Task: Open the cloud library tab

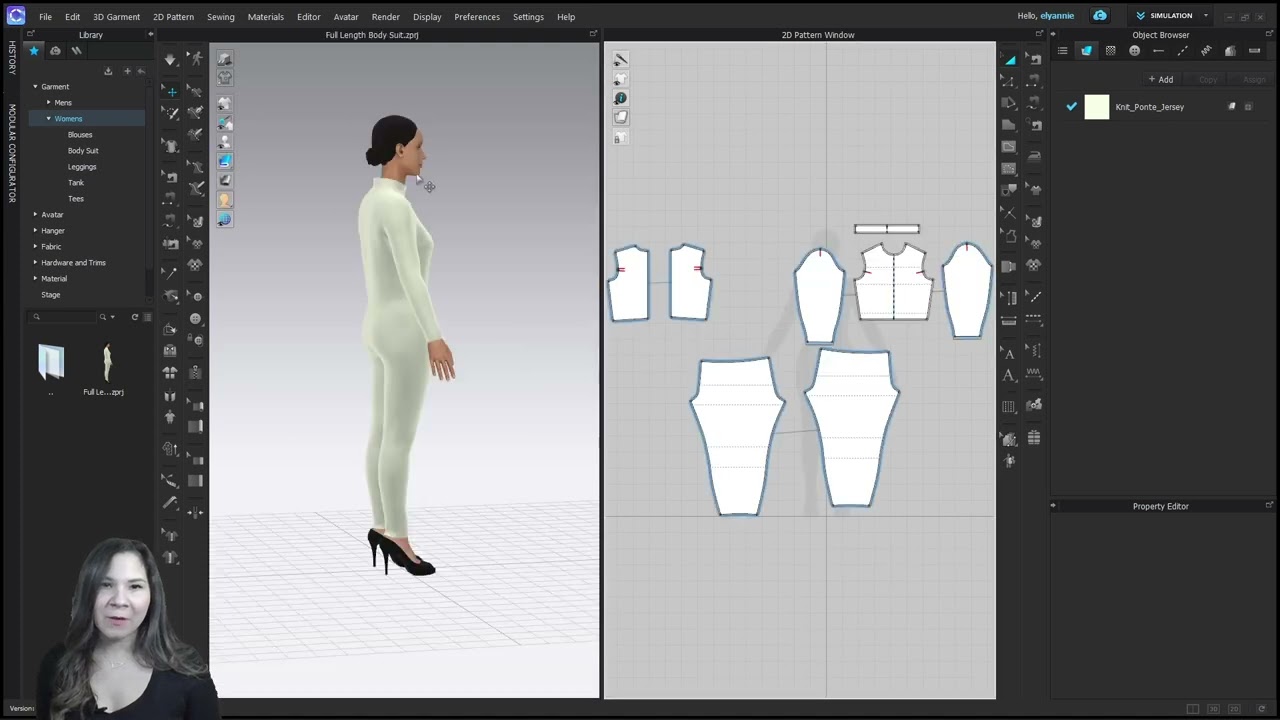Action: pos(55,51)
